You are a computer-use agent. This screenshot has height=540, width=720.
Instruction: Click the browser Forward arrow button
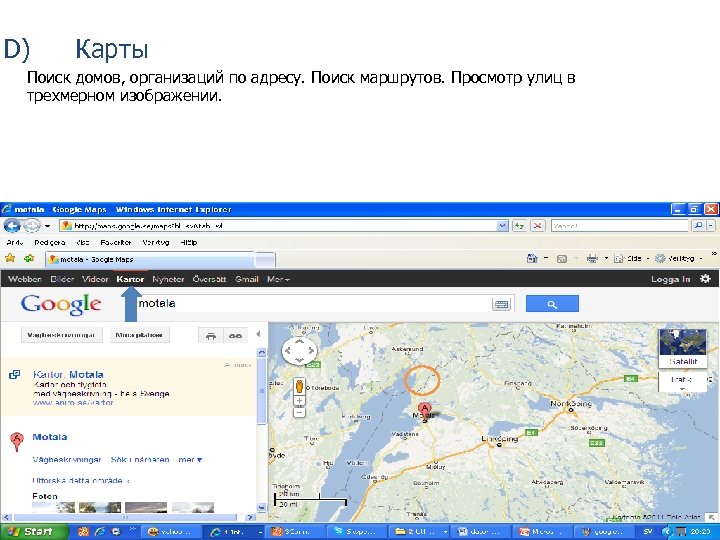[31, 226]
